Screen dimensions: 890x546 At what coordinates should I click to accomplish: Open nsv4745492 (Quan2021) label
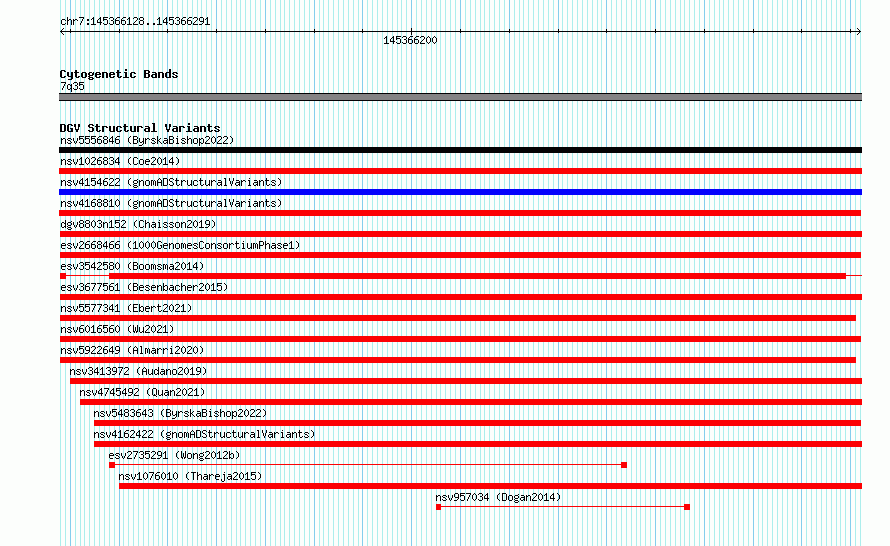(142, 392)
